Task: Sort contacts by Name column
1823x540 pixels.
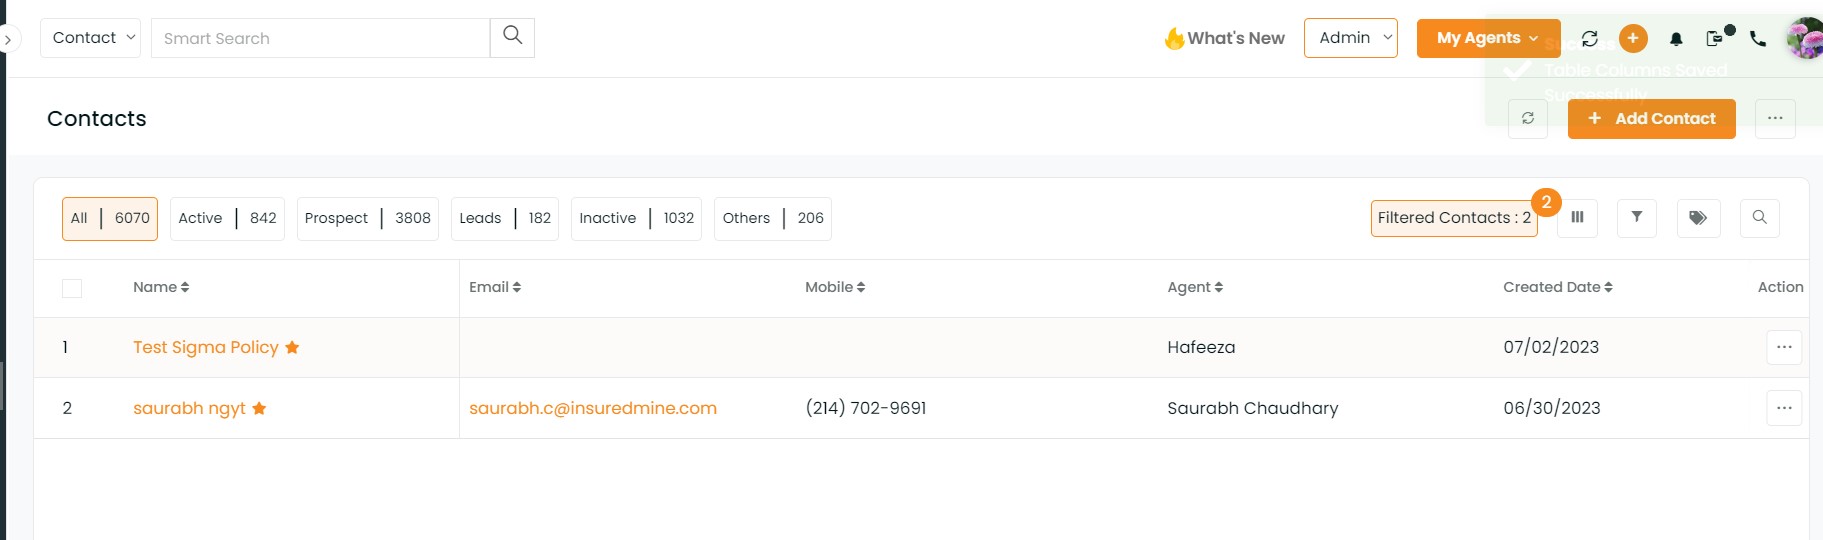Action: pos(161,287)
